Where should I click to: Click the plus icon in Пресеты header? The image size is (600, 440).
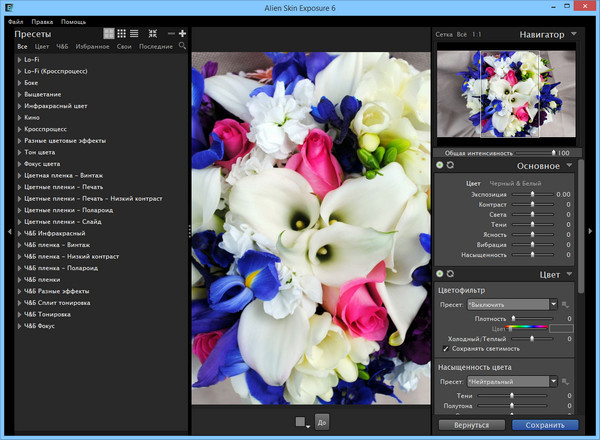coord(182,34)
